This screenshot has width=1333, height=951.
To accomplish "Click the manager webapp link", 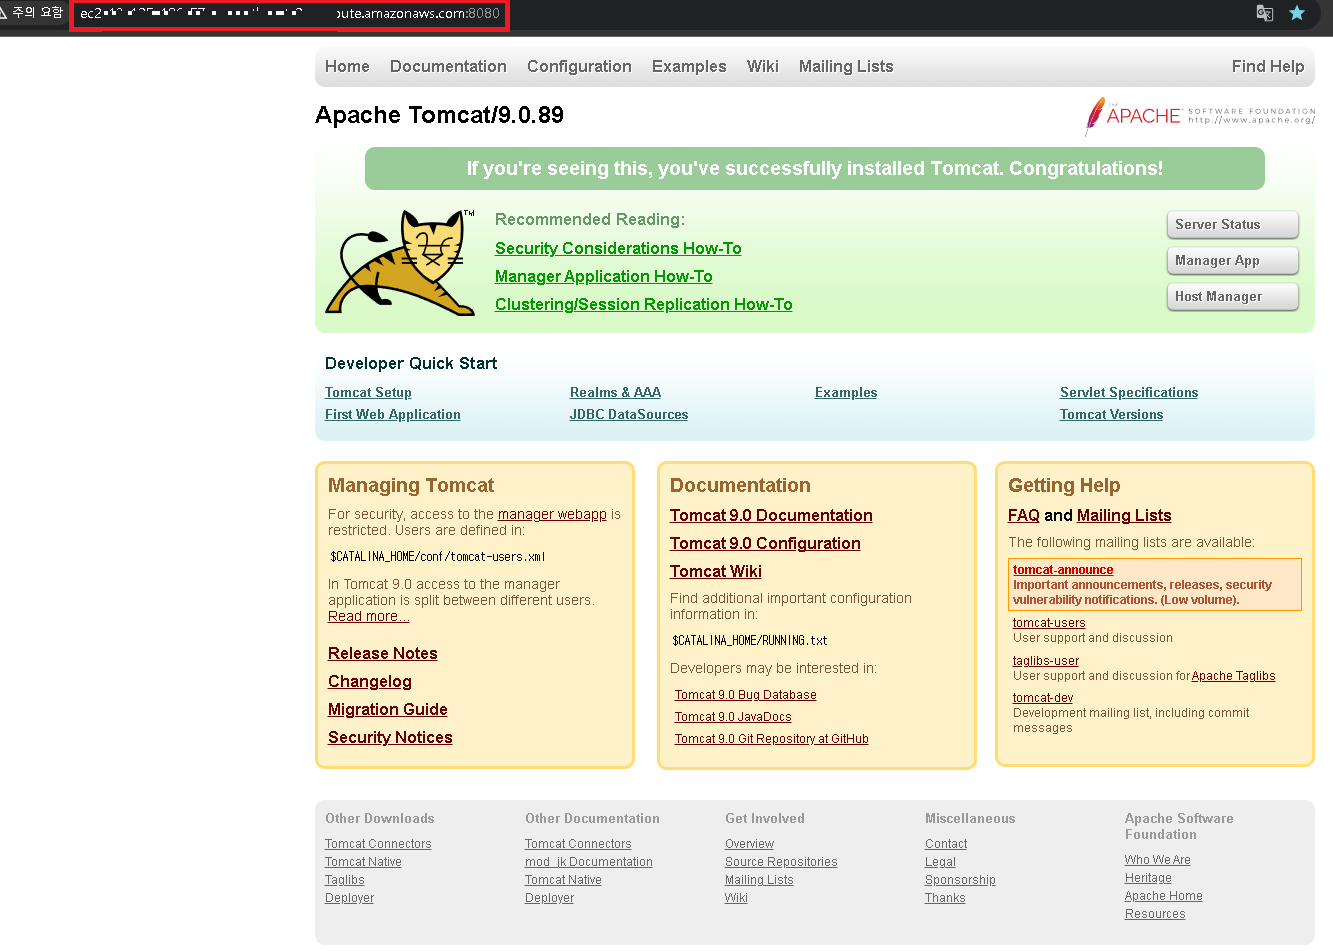I will (552, 514).
